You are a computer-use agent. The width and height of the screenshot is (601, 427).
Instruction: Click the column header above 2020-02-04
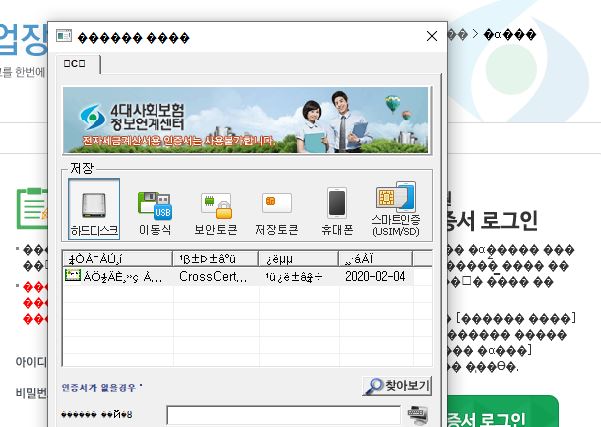click(375, 259)
